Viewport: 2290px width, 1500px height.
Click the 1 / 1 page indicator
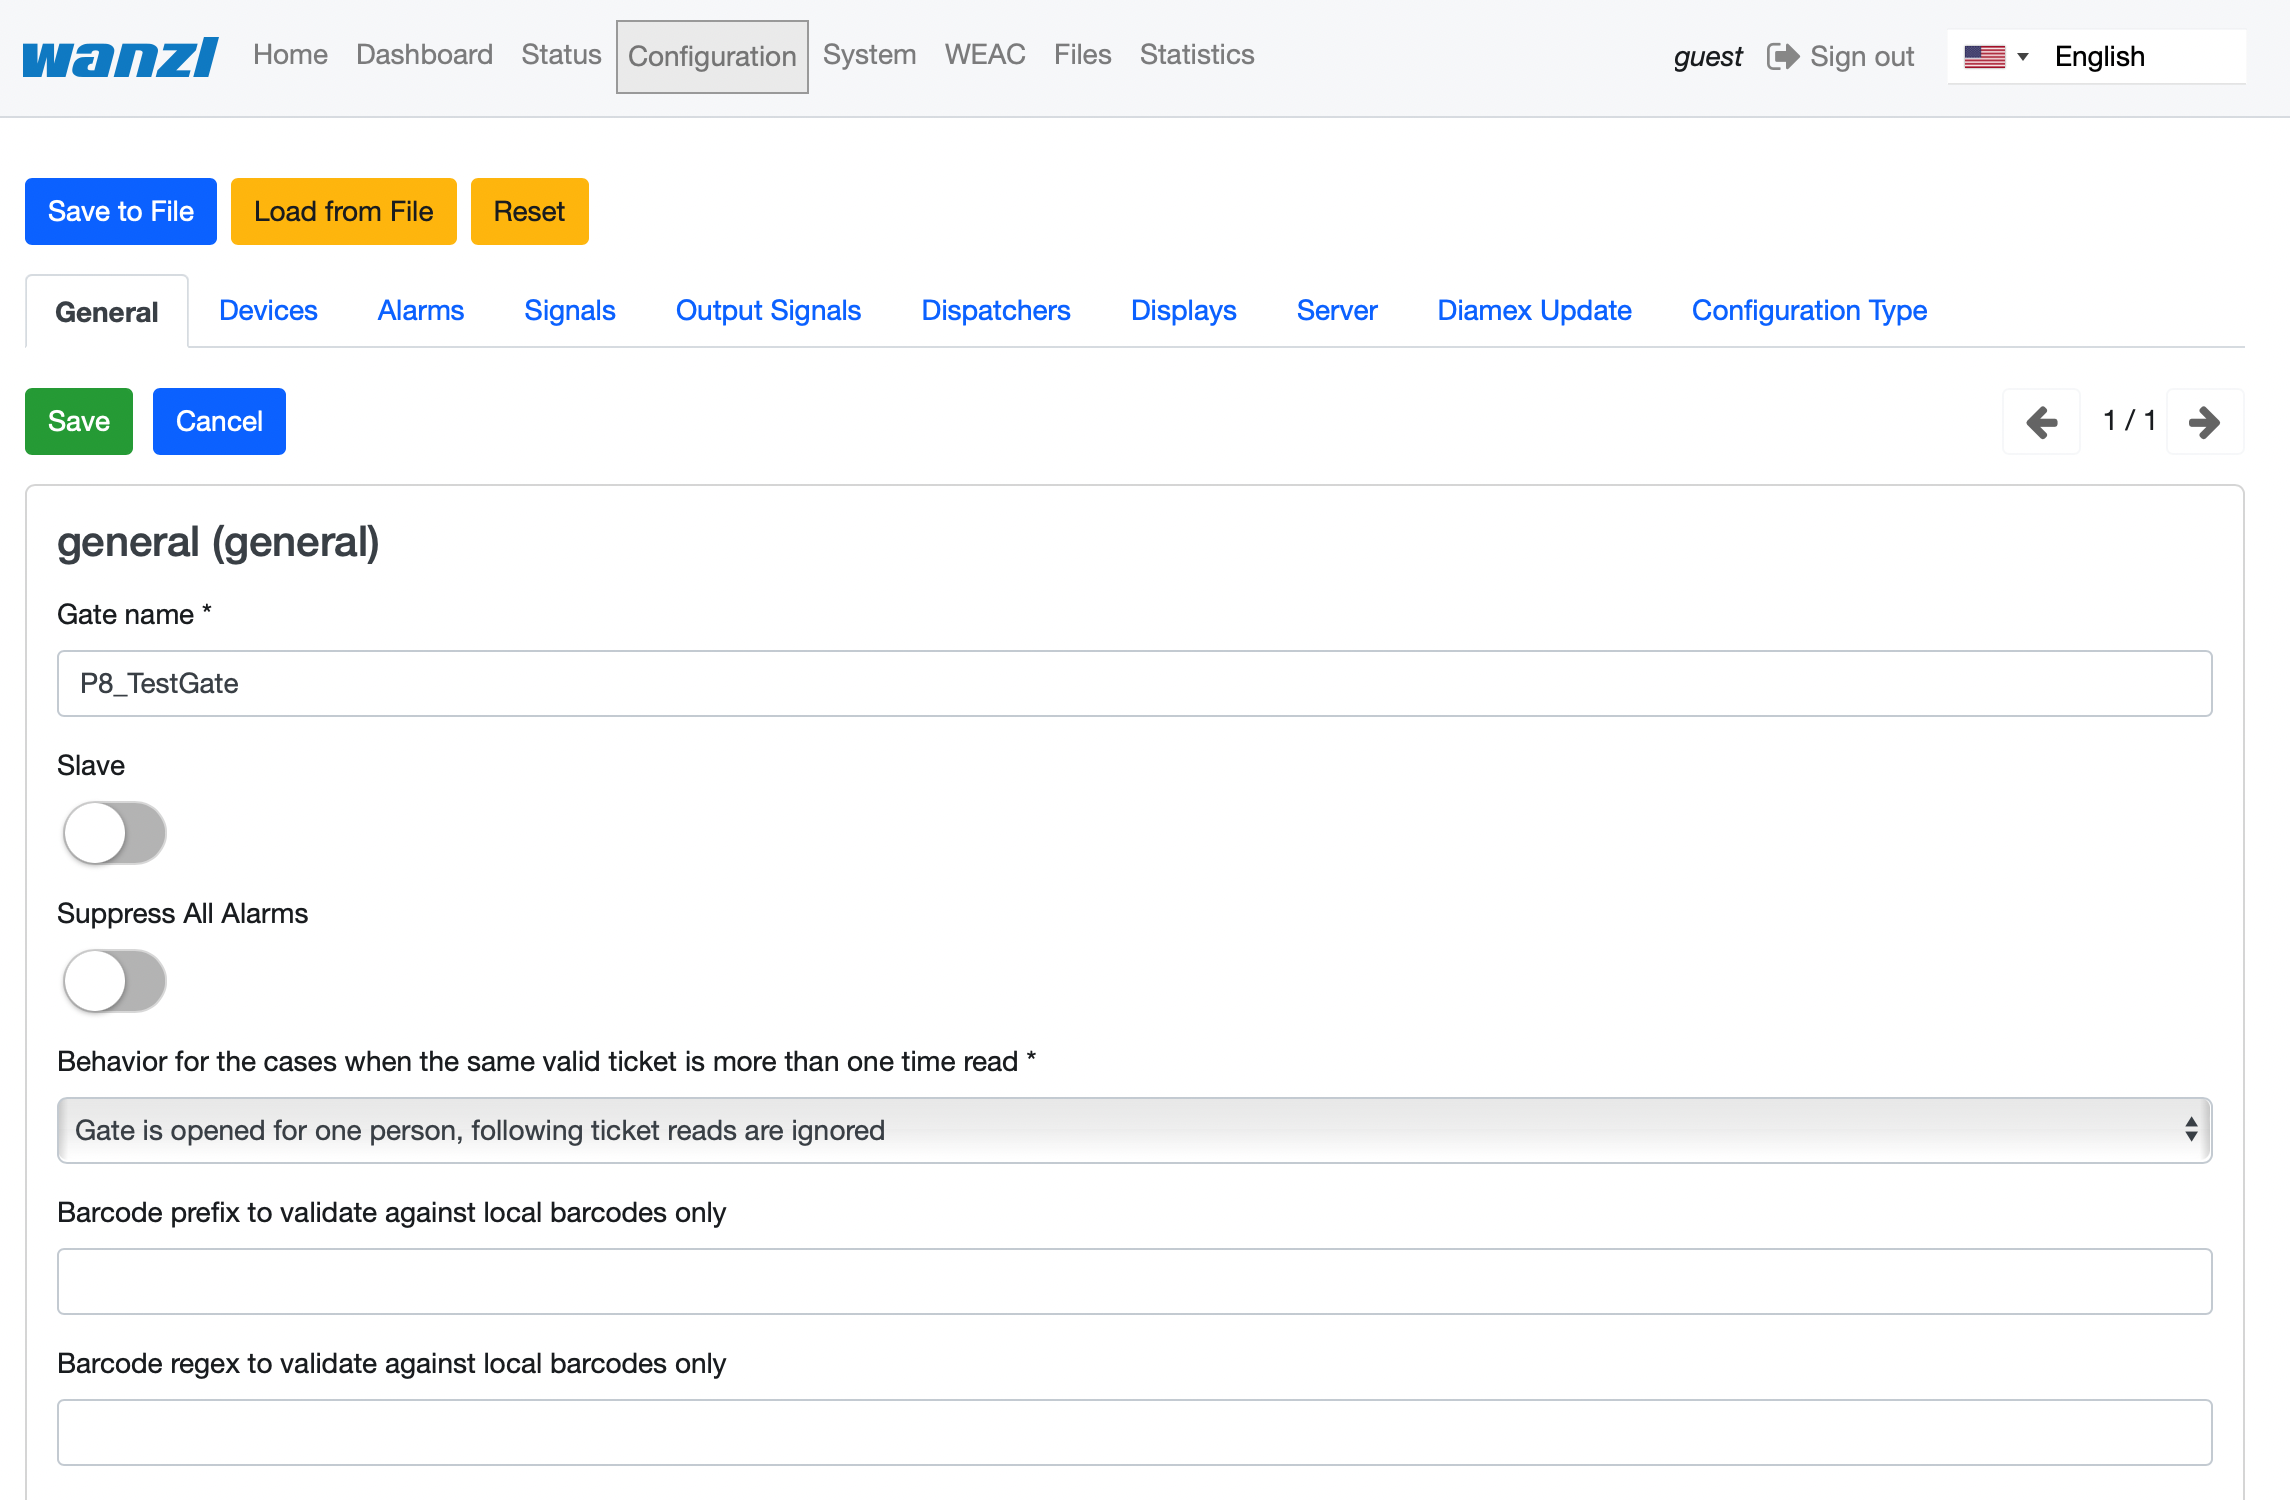coord(2129,420)
